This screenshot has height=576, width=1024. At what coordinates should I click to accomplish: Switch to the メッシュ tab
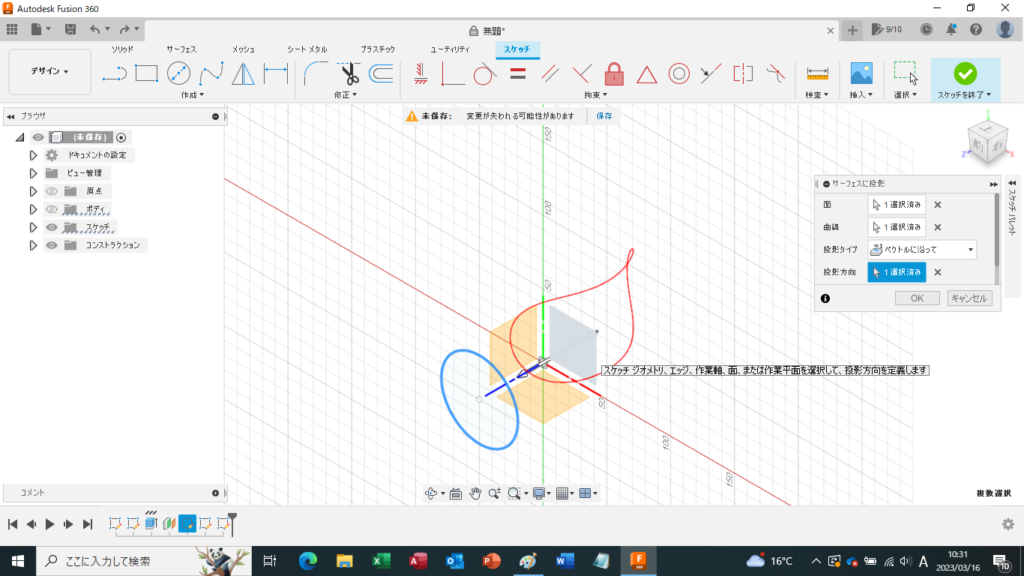pos(243,49)
